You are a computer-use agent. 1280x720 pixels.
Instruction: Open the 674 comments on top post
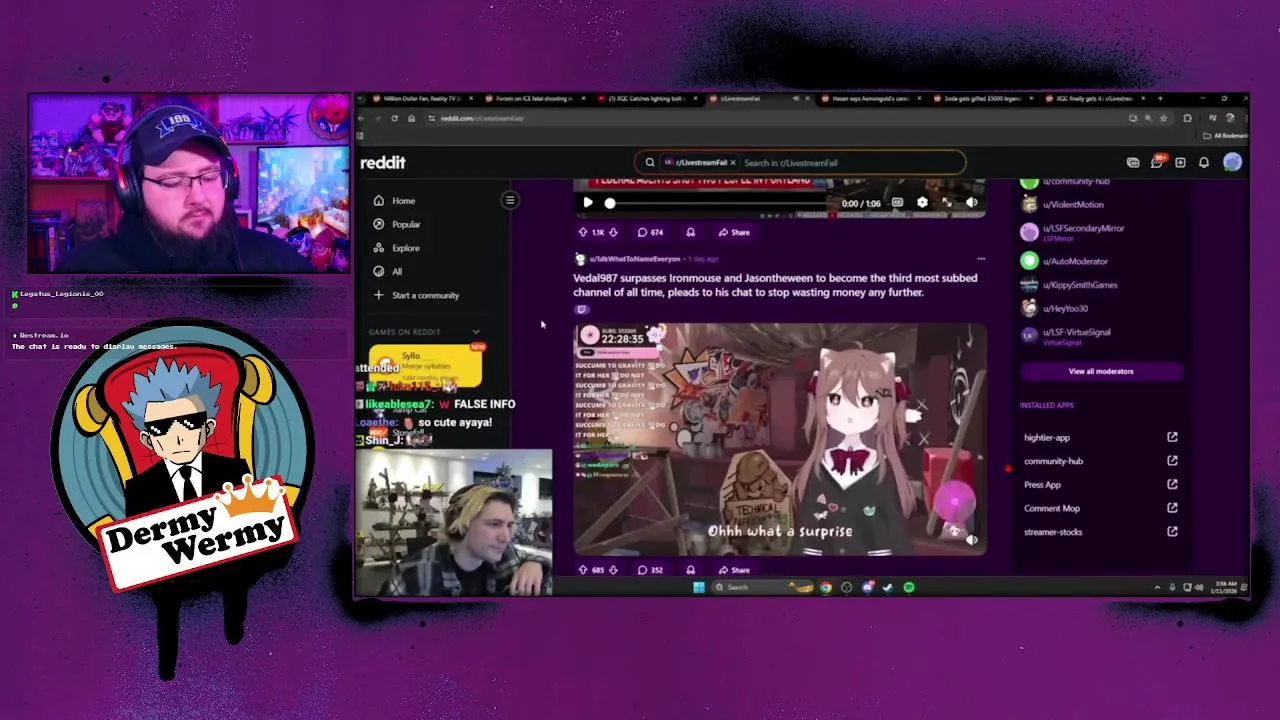650,232
